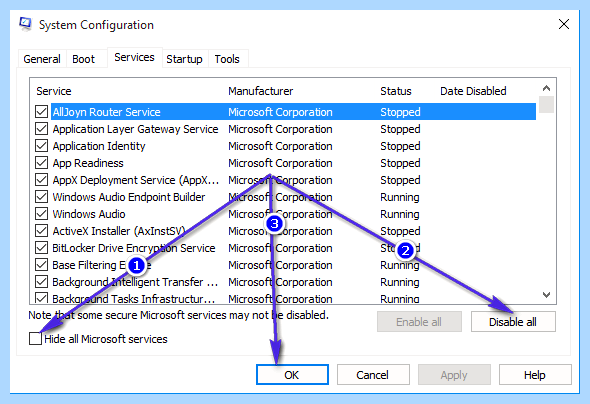The height and width of the screenshot is (404, 590).
Task: Uncheck BitLocker Drive Encryption Service checkbox
Action: (x=41, y=248)
